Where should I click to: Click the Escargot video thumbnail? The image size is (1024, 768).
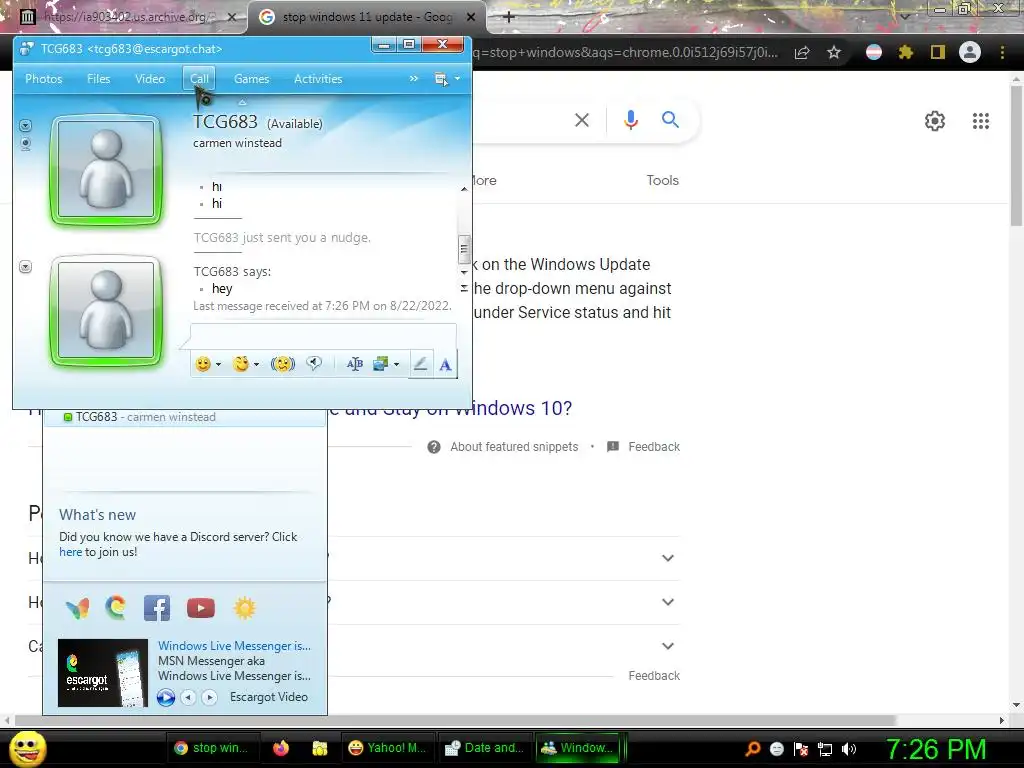point(103,673)
